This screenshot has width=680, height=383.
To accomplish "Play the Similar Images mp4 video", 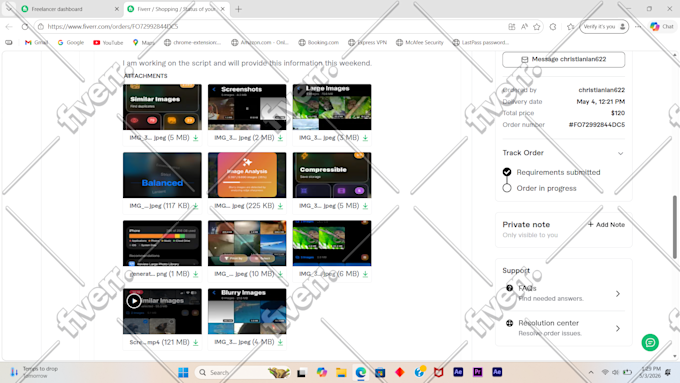I will coord(134,301).
